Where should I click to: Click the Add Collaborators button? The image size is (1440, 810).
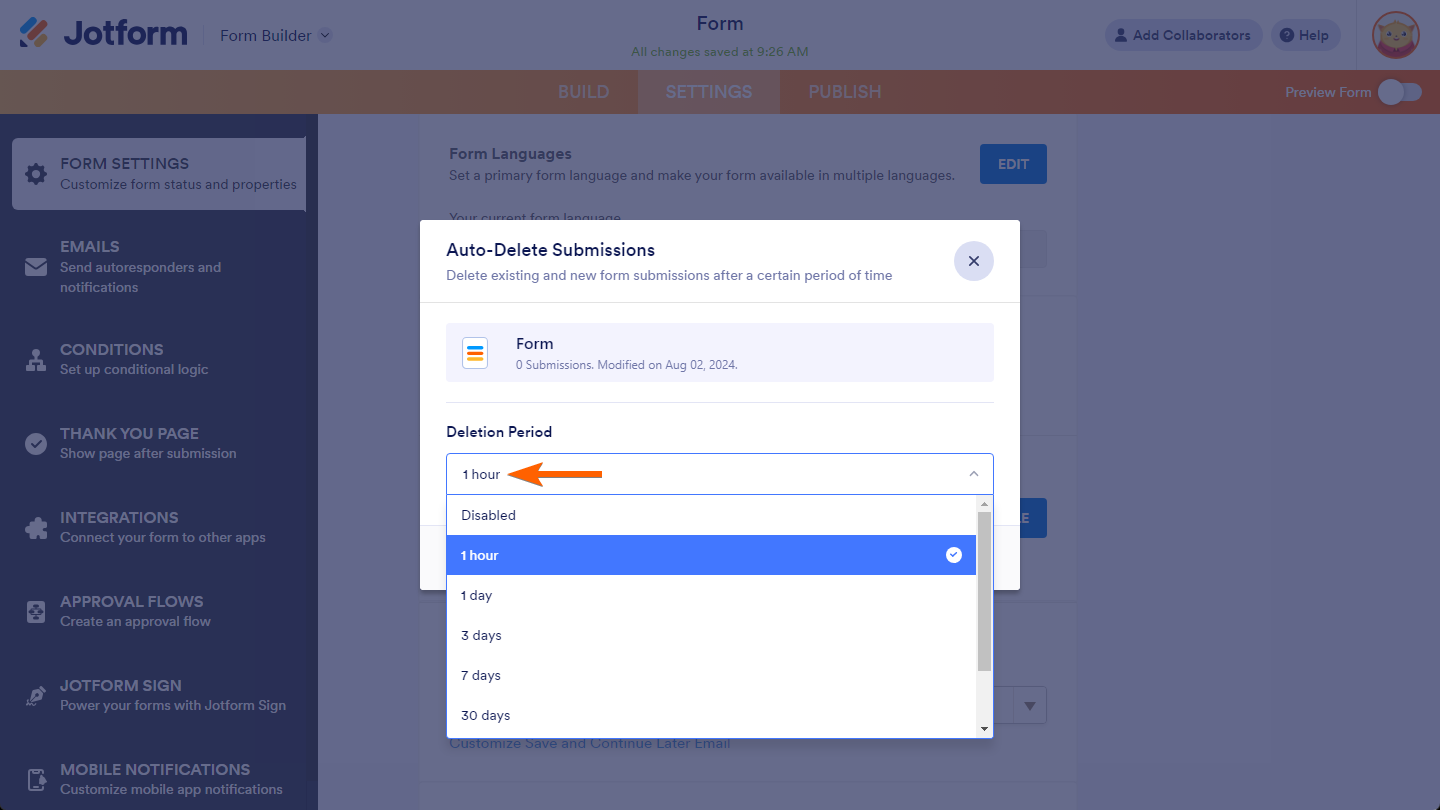pos(1183,35)
